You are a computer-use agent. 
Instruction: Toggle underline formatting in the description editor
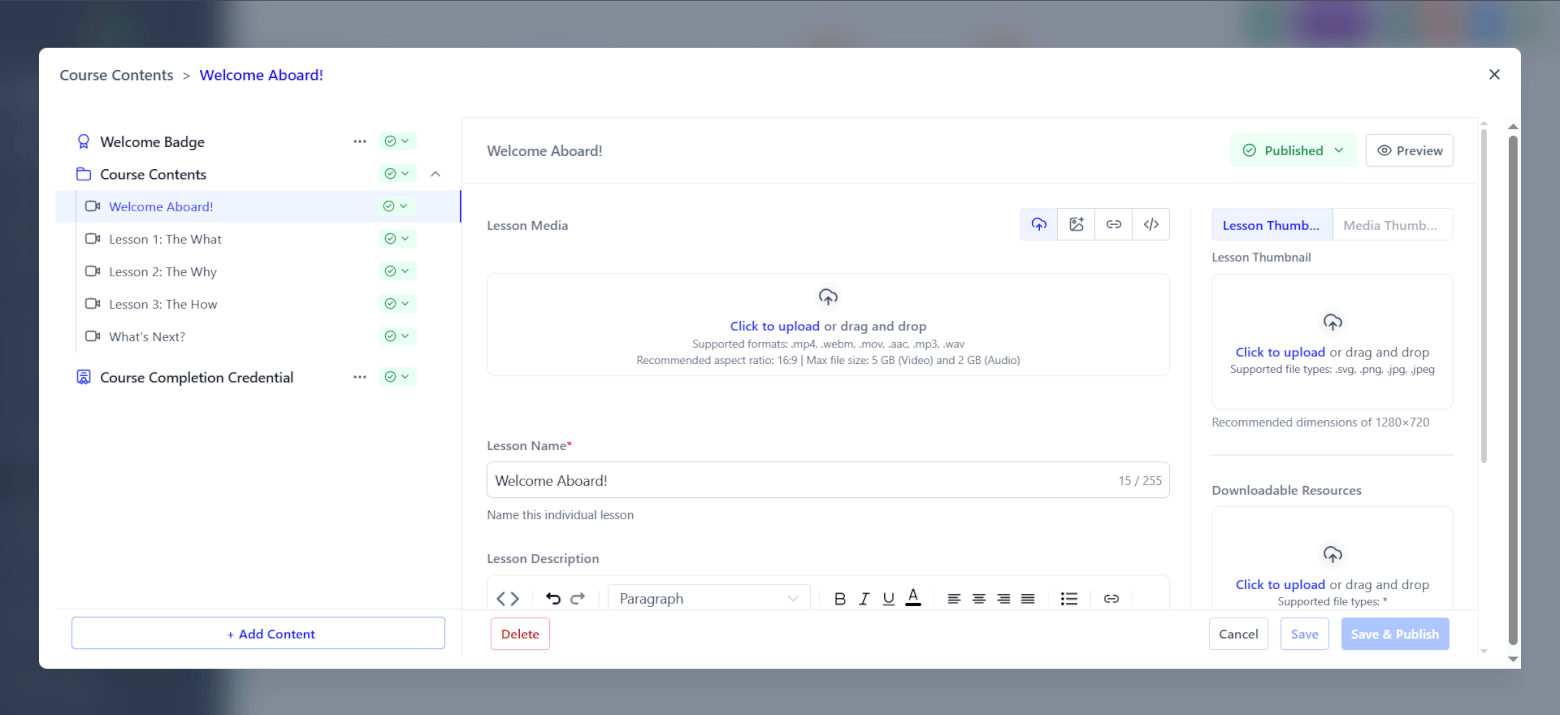(888, 599)
